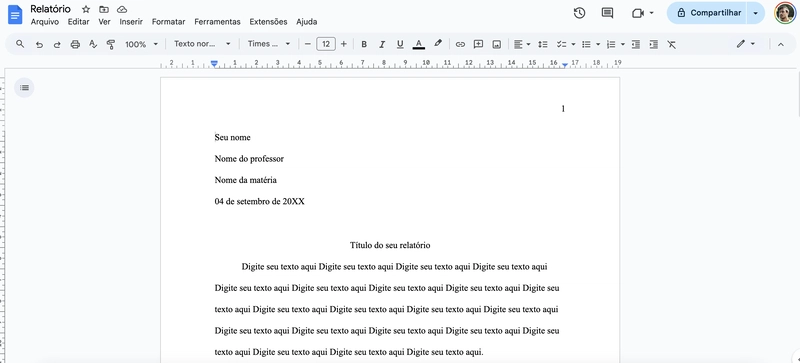Open the Editar menu
Viewport: 800px width, 363px height.
coord(79,22)
